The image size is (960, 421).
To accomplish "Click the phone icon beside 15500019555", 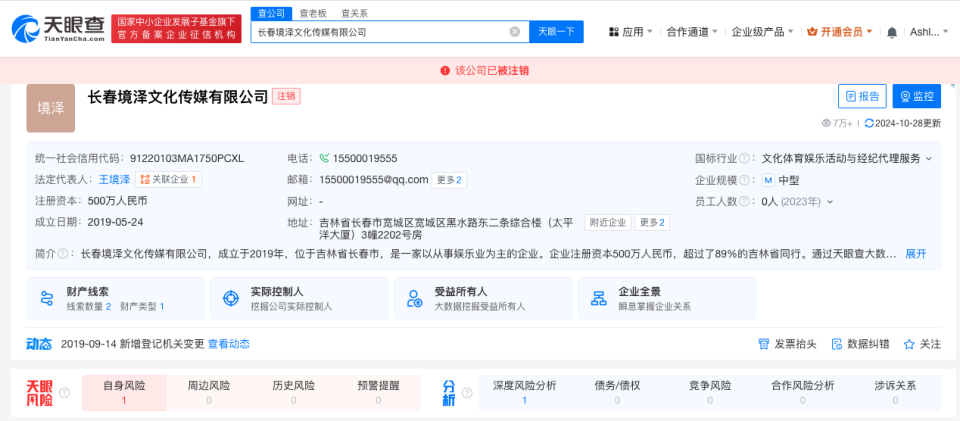I will (x=324, y=158).
